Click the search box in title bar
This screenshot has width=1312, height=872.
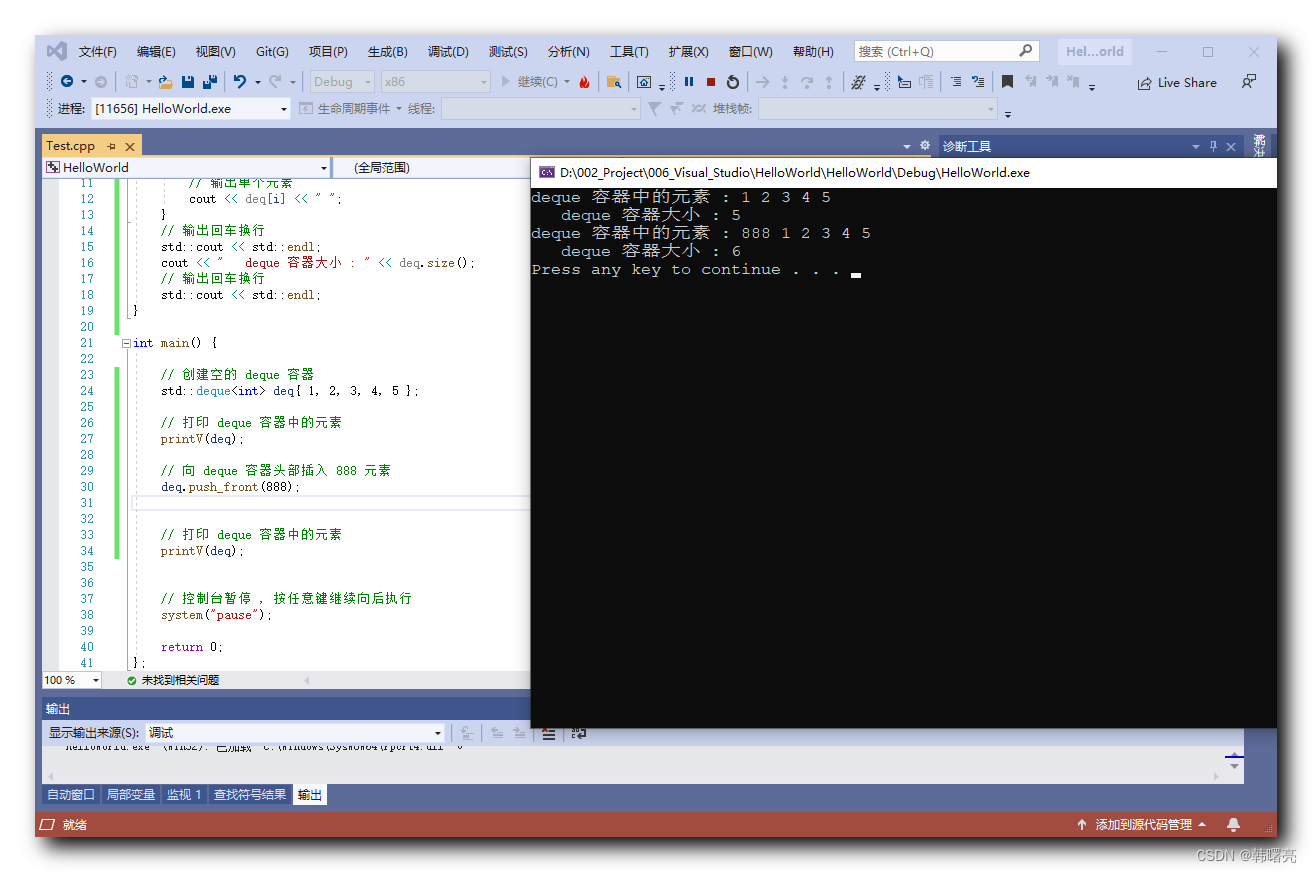tap(946, 51)
